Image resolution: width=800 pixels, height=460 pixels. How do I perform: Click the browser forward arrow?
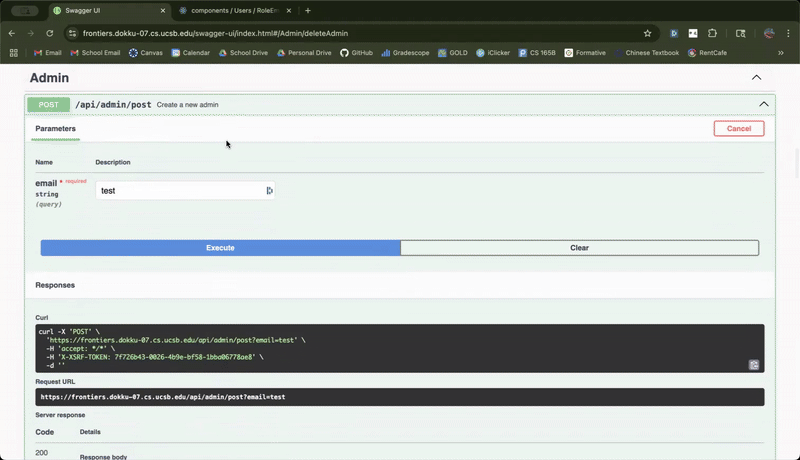coord(31,33)
